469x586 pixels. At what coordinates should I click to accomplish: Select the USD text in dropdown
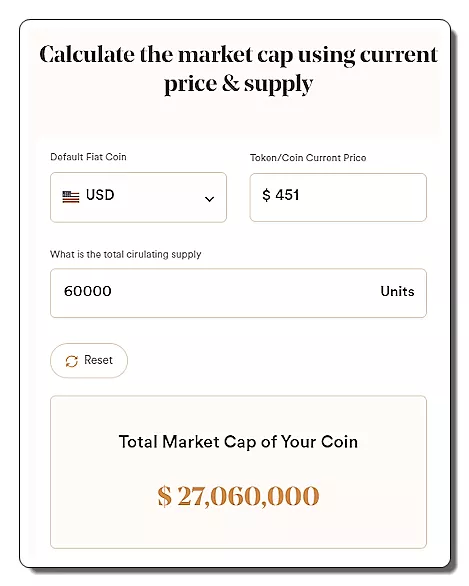click(x=100, y=195)
